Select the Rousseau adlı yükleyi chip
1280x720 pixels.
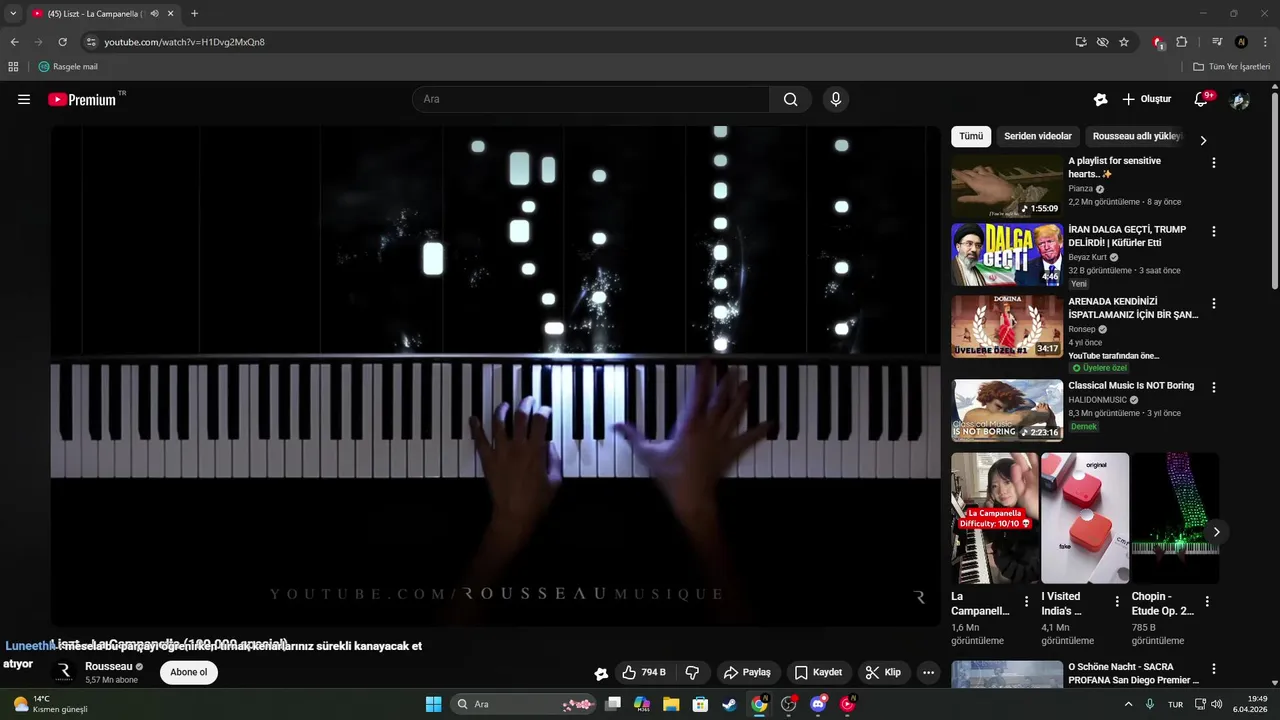[1138, 136]
